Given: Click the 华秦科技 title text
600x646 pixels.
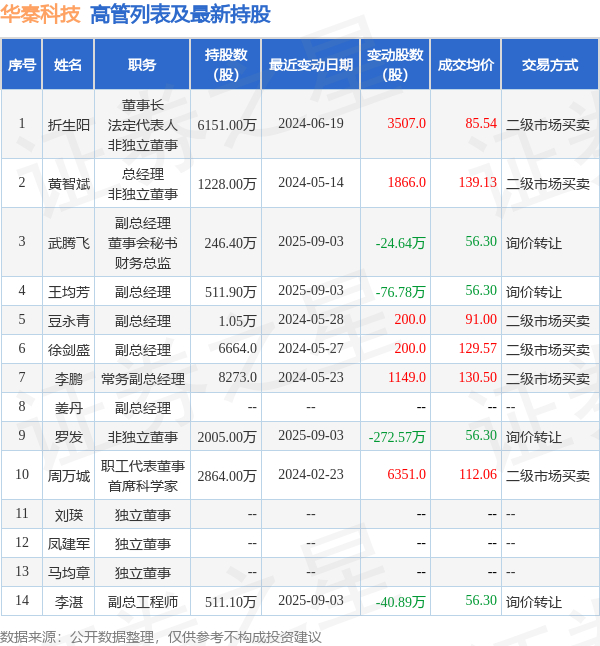Looking at the screenshot, I should (40, 14).
